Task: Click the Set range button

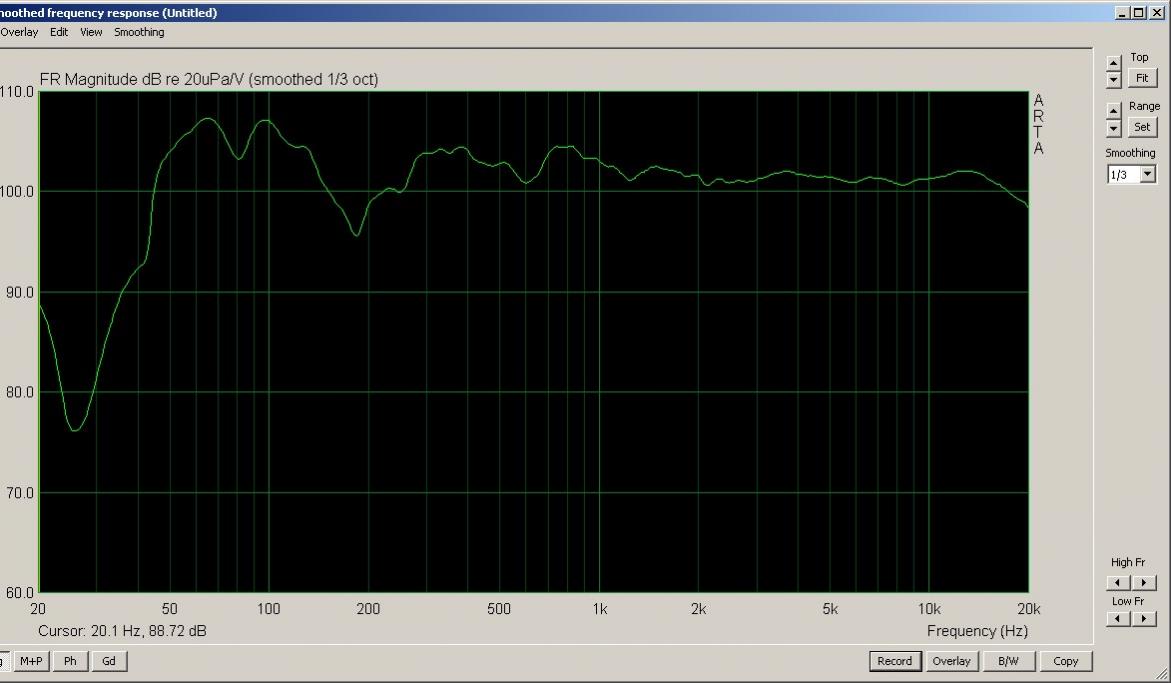Action: pyautogui.click(x=1142, y=127)
